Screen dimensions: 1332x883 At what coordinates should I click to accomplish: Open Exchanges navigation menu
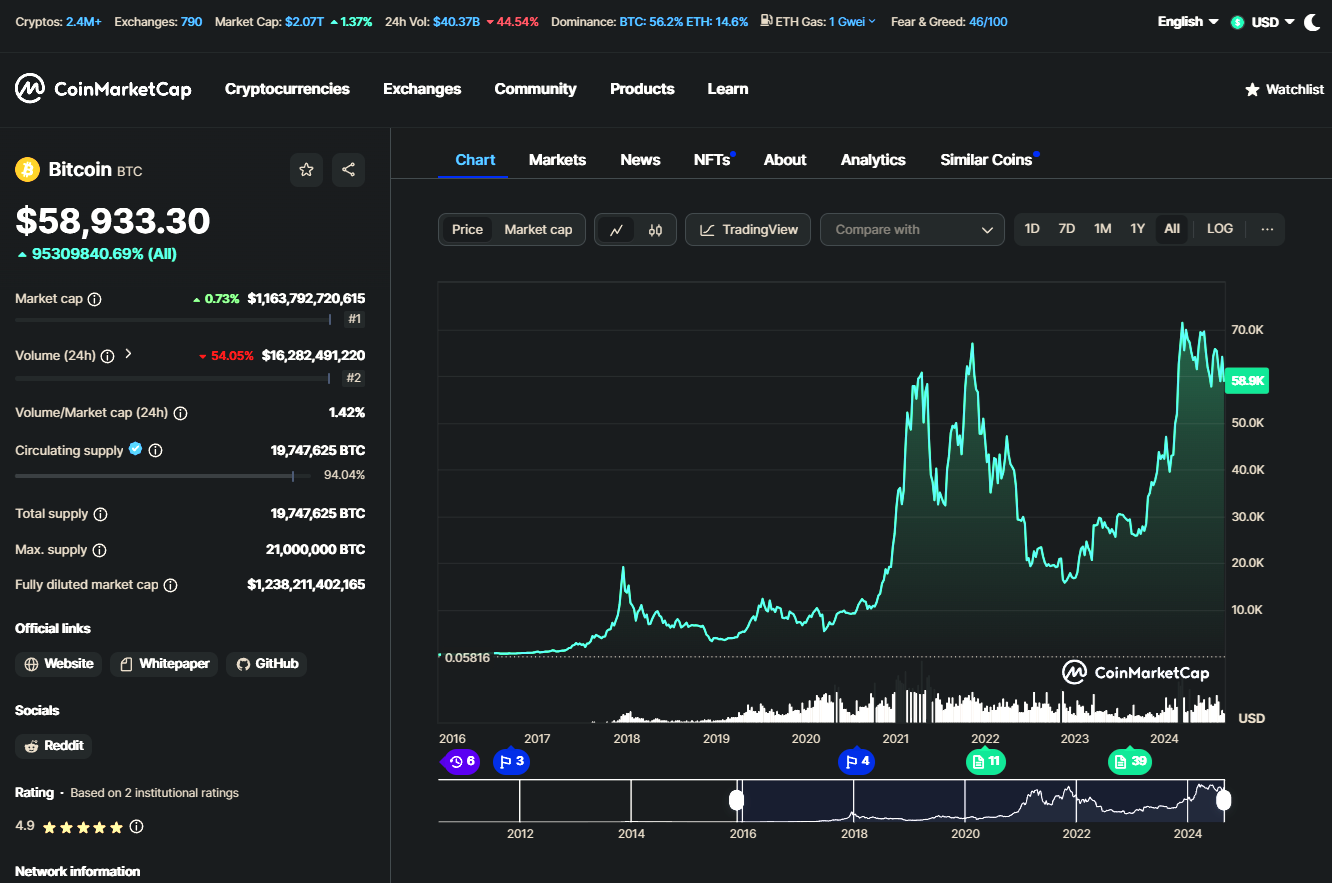click(x=422, y=89)
